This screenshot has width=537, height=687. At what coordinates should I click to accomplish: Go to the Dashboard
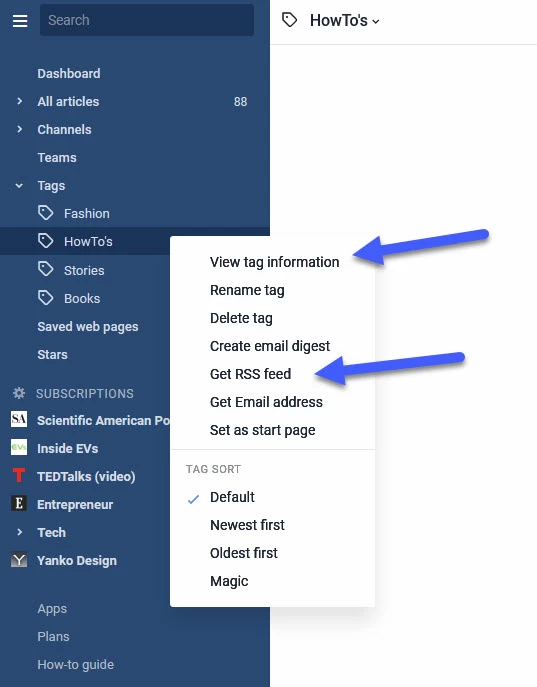point(69,73)
